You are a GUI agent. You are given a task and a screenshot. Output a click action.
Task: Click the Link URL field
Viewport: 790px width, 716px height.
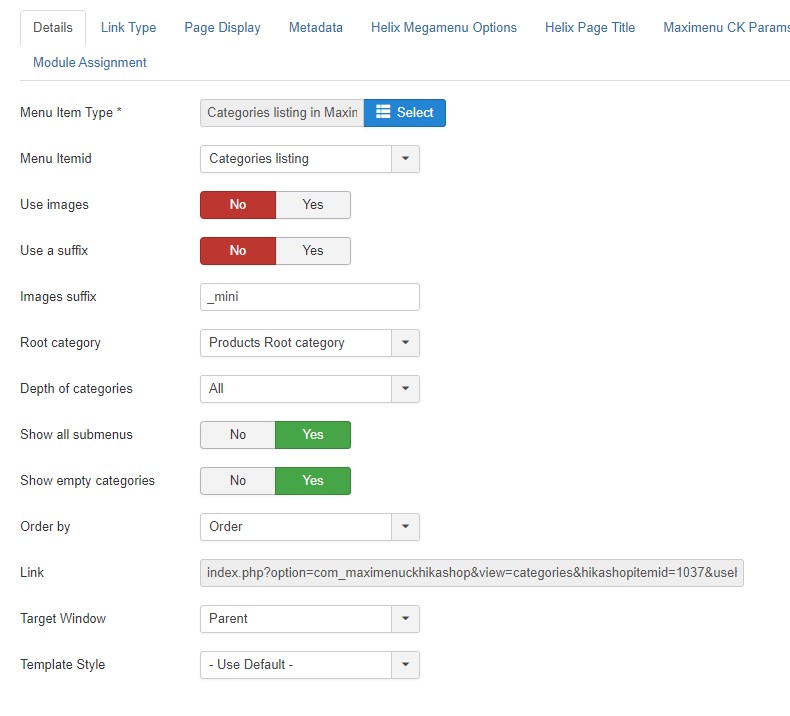(x=471, y=573)
